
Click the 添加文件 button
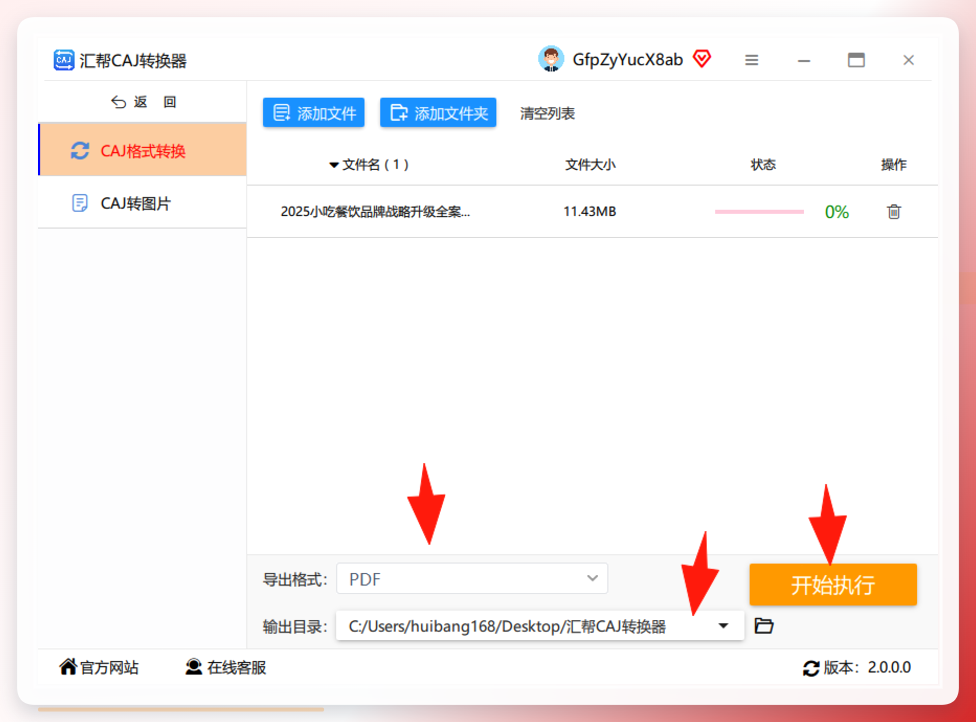[x=314, y=113]
